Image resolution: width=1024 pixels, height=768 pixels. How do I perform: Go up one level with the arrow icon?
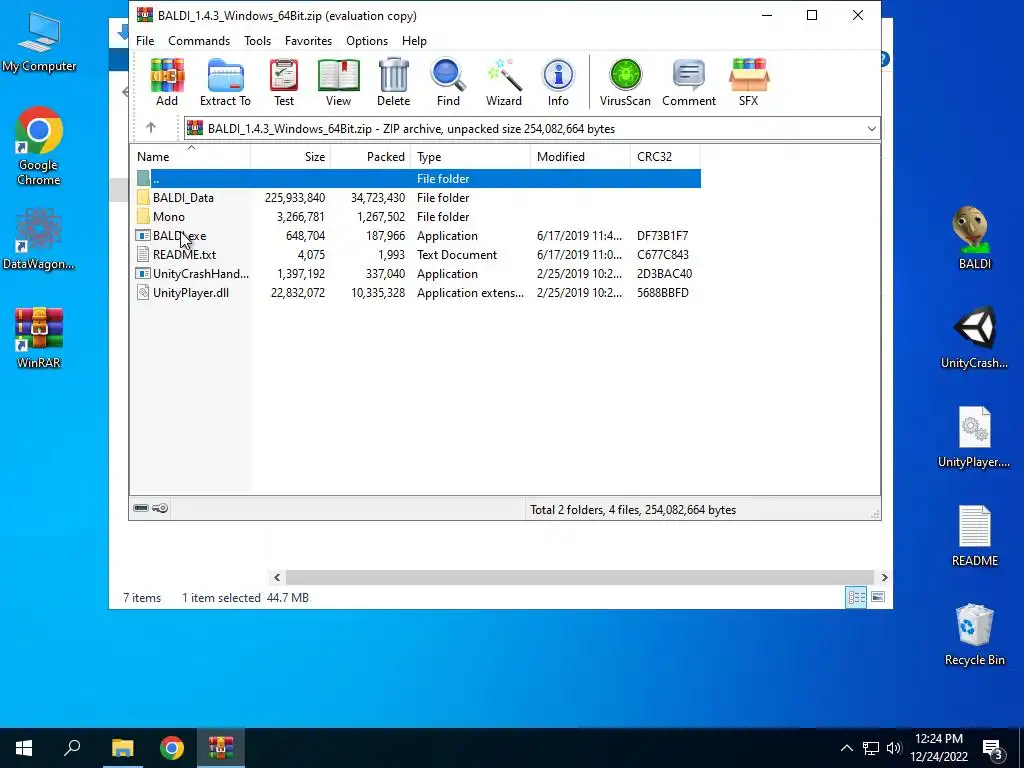click(x=151, y=127)
